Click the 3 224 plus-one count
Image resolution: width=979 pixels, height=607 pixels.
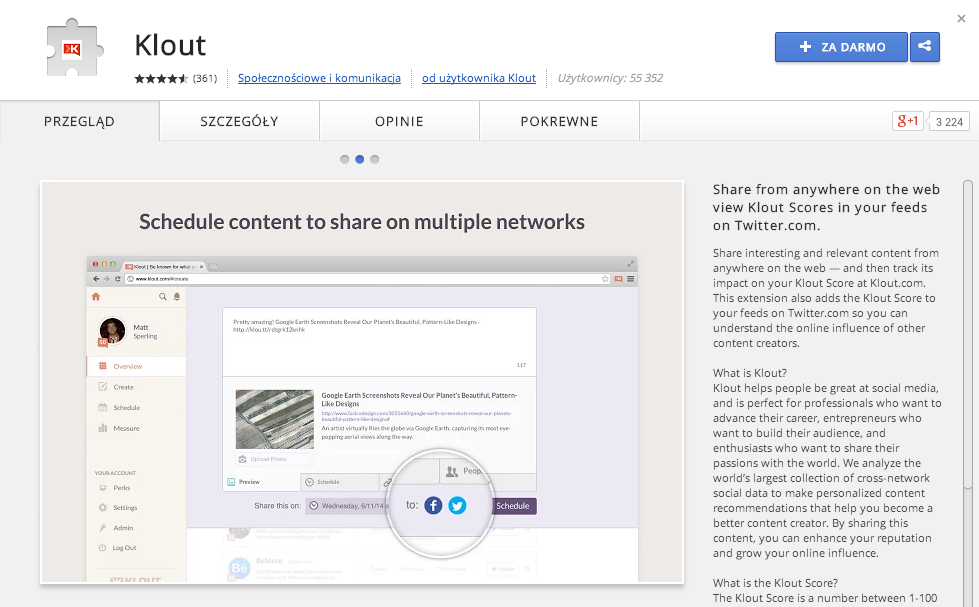click(949, 122)
